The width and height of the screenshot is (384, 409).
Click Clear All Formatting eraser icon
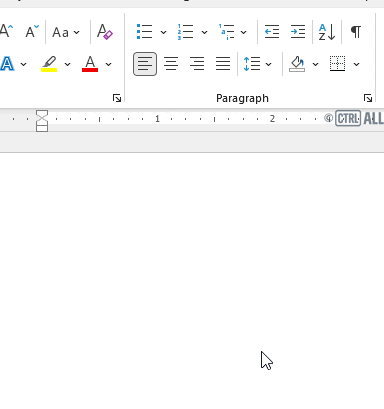point(105,32)
